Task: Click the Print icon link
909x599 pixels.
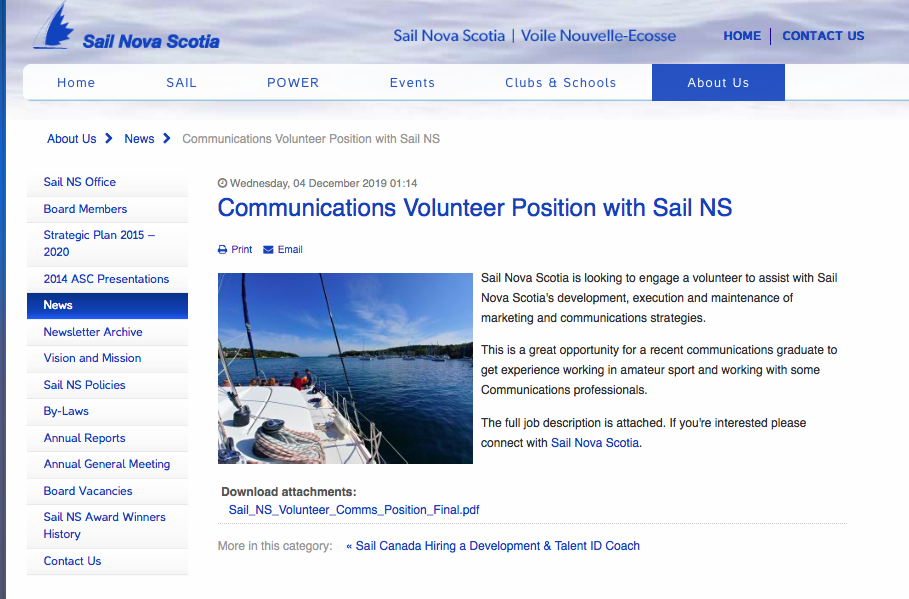Action: [x=235, y=250]
